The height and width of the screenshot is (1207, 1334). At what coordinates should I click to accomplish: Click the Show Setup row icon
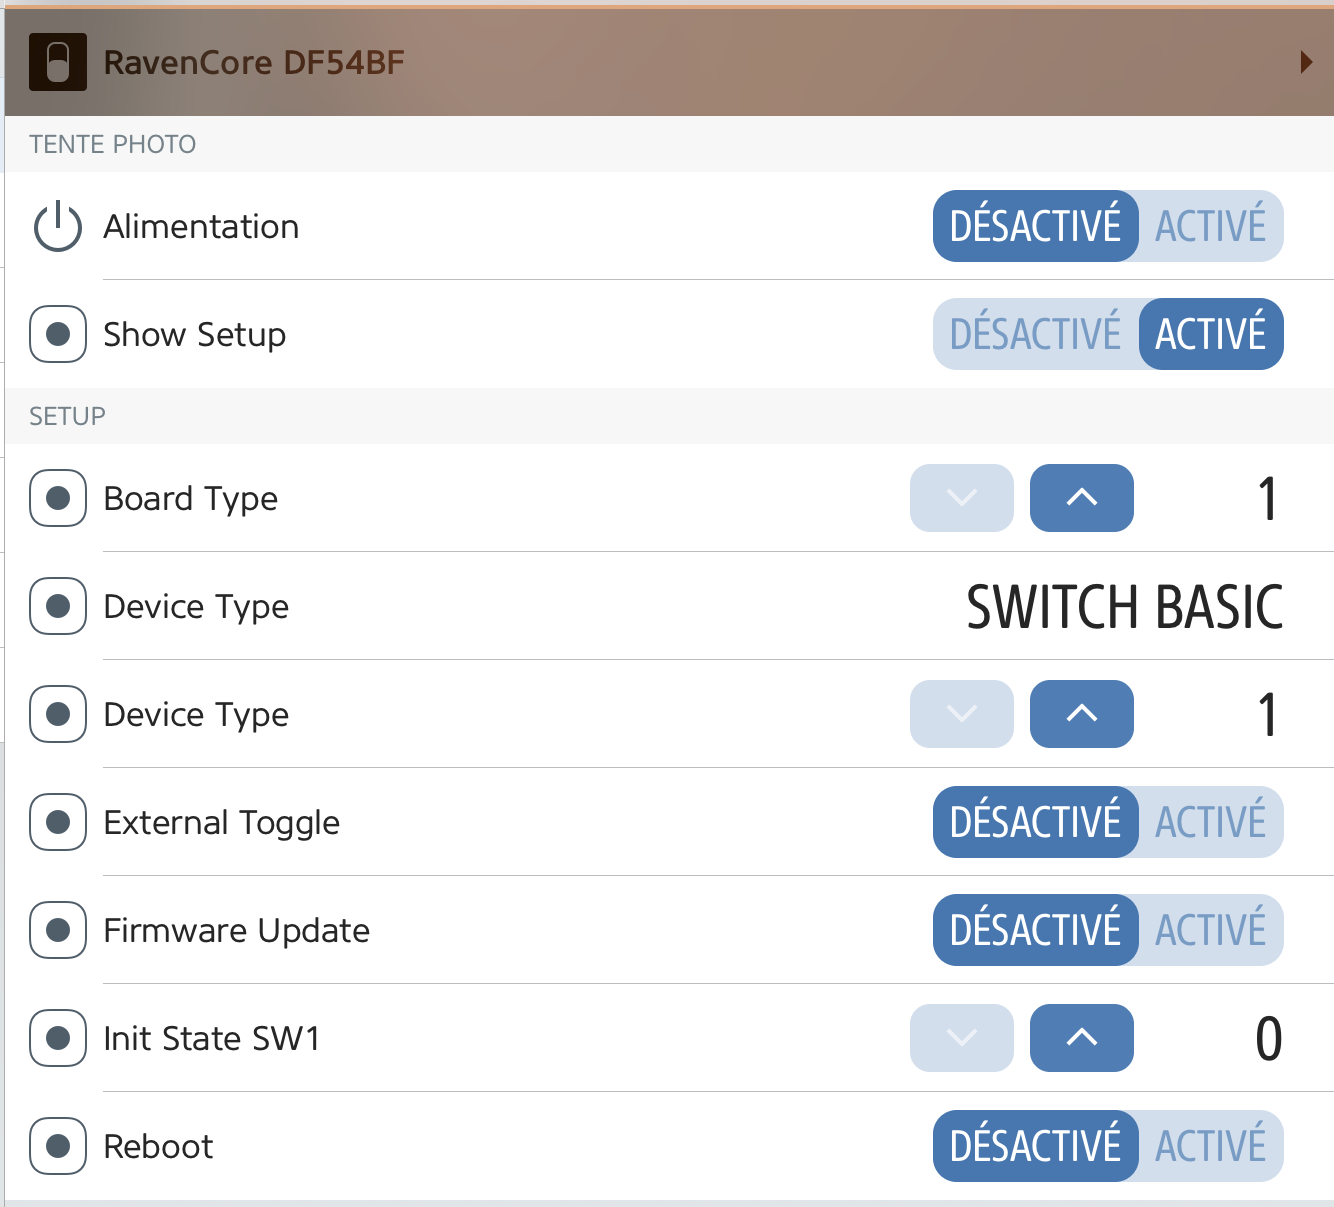(x=58, y=334)
